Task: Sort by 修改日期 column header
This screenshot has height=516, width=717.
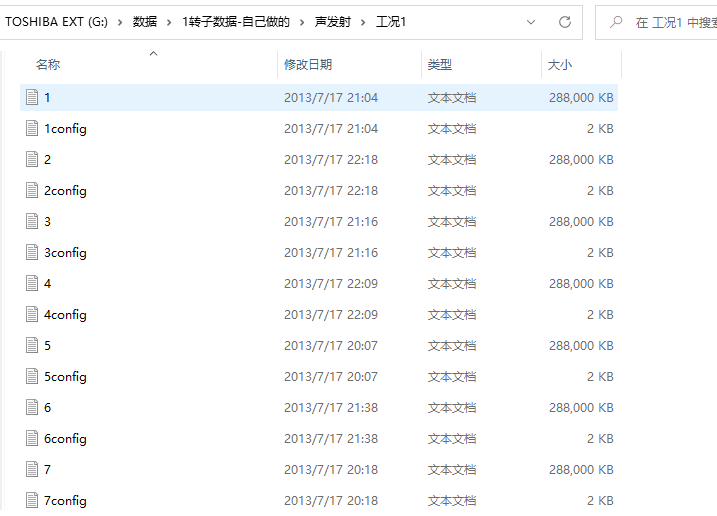Action: tap(308, 65)
